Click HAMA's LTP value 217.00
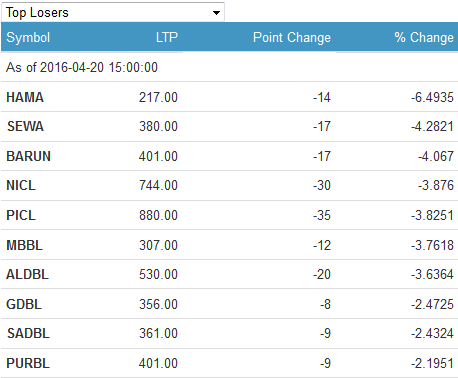The height and width of the screenshot is (378, 458). (x=158, y=97)
